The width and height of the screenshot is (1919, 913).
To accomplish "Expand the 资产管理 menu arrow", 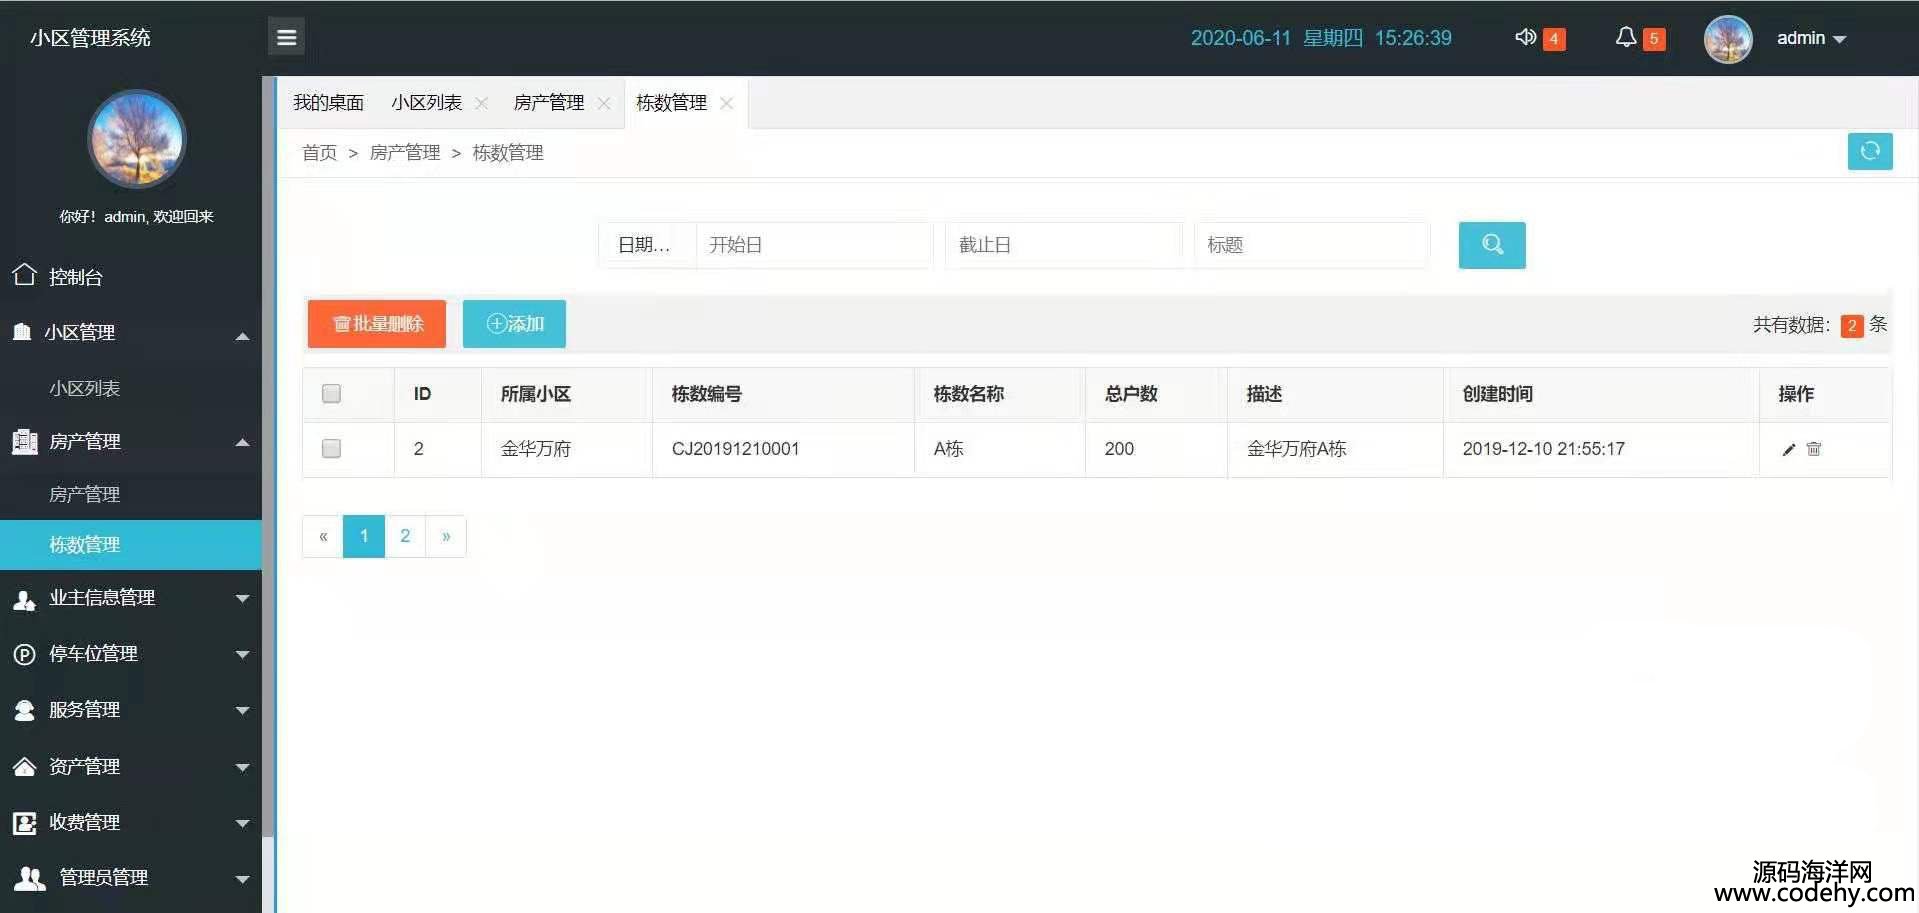I will coord(242,768).
